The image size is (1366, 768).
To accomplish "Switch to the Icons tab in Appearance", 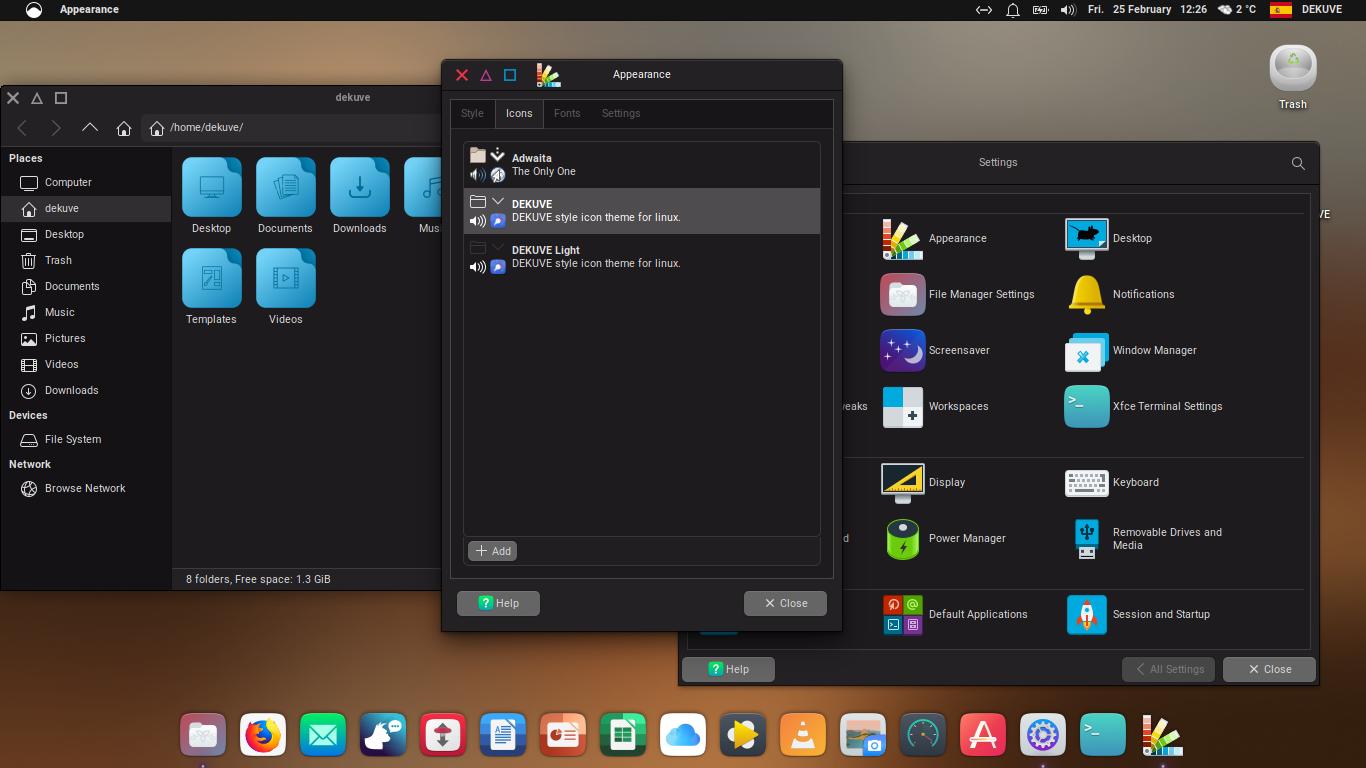I will 519,113.
